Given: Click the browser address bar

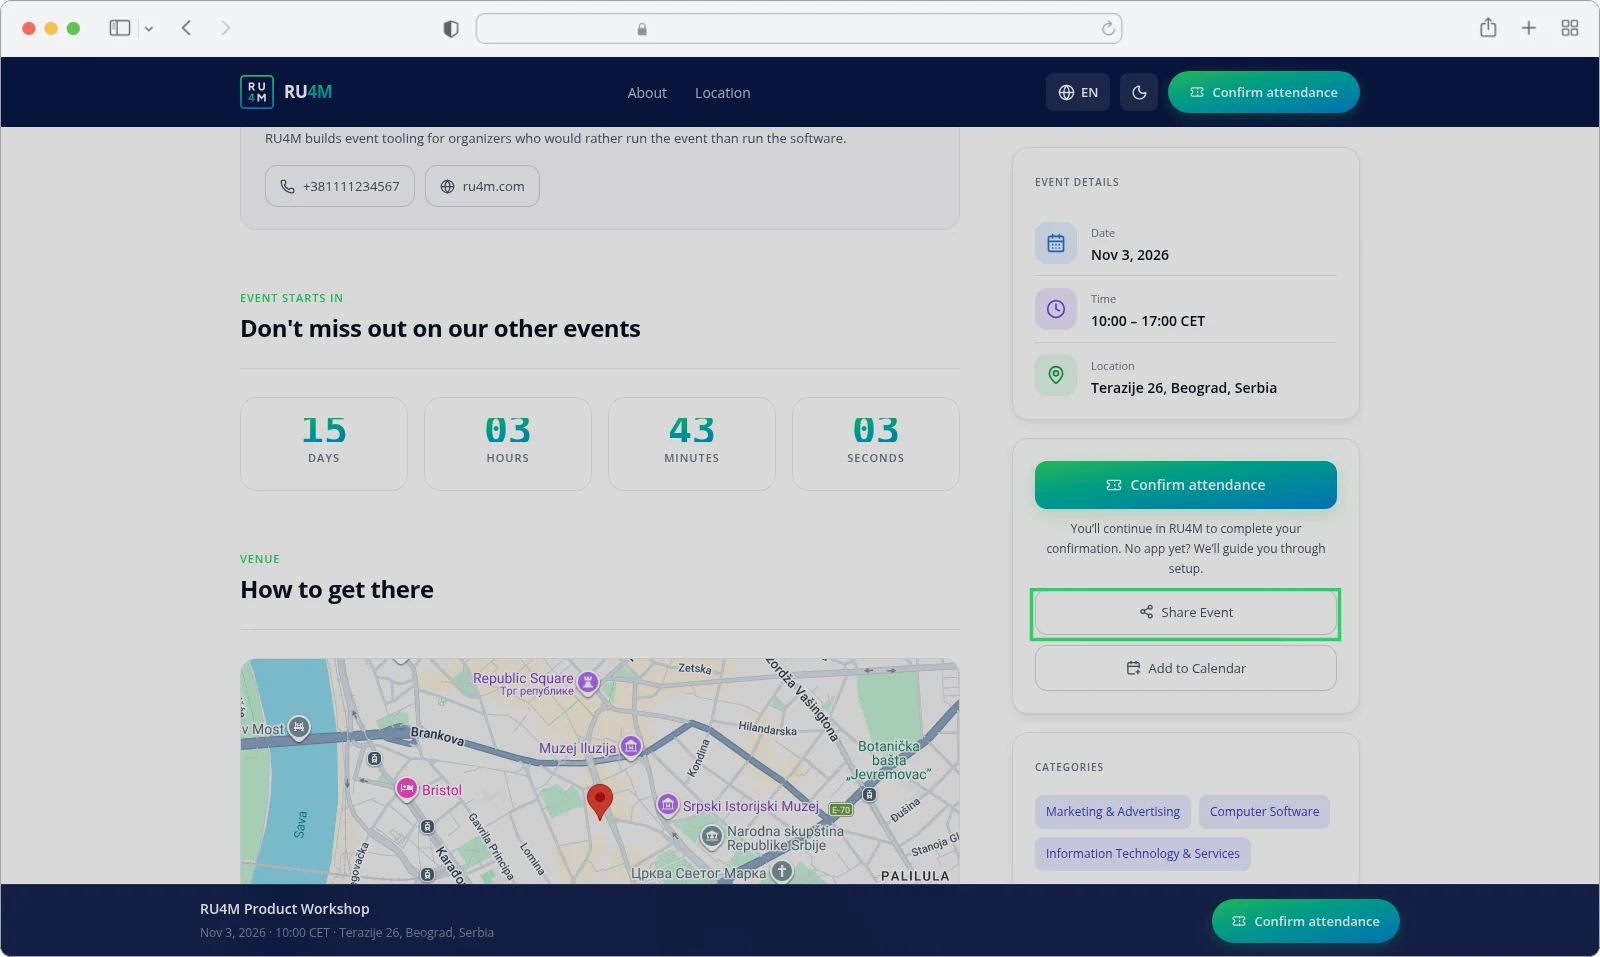Looking at the screenshot, I should coord(799,29).
